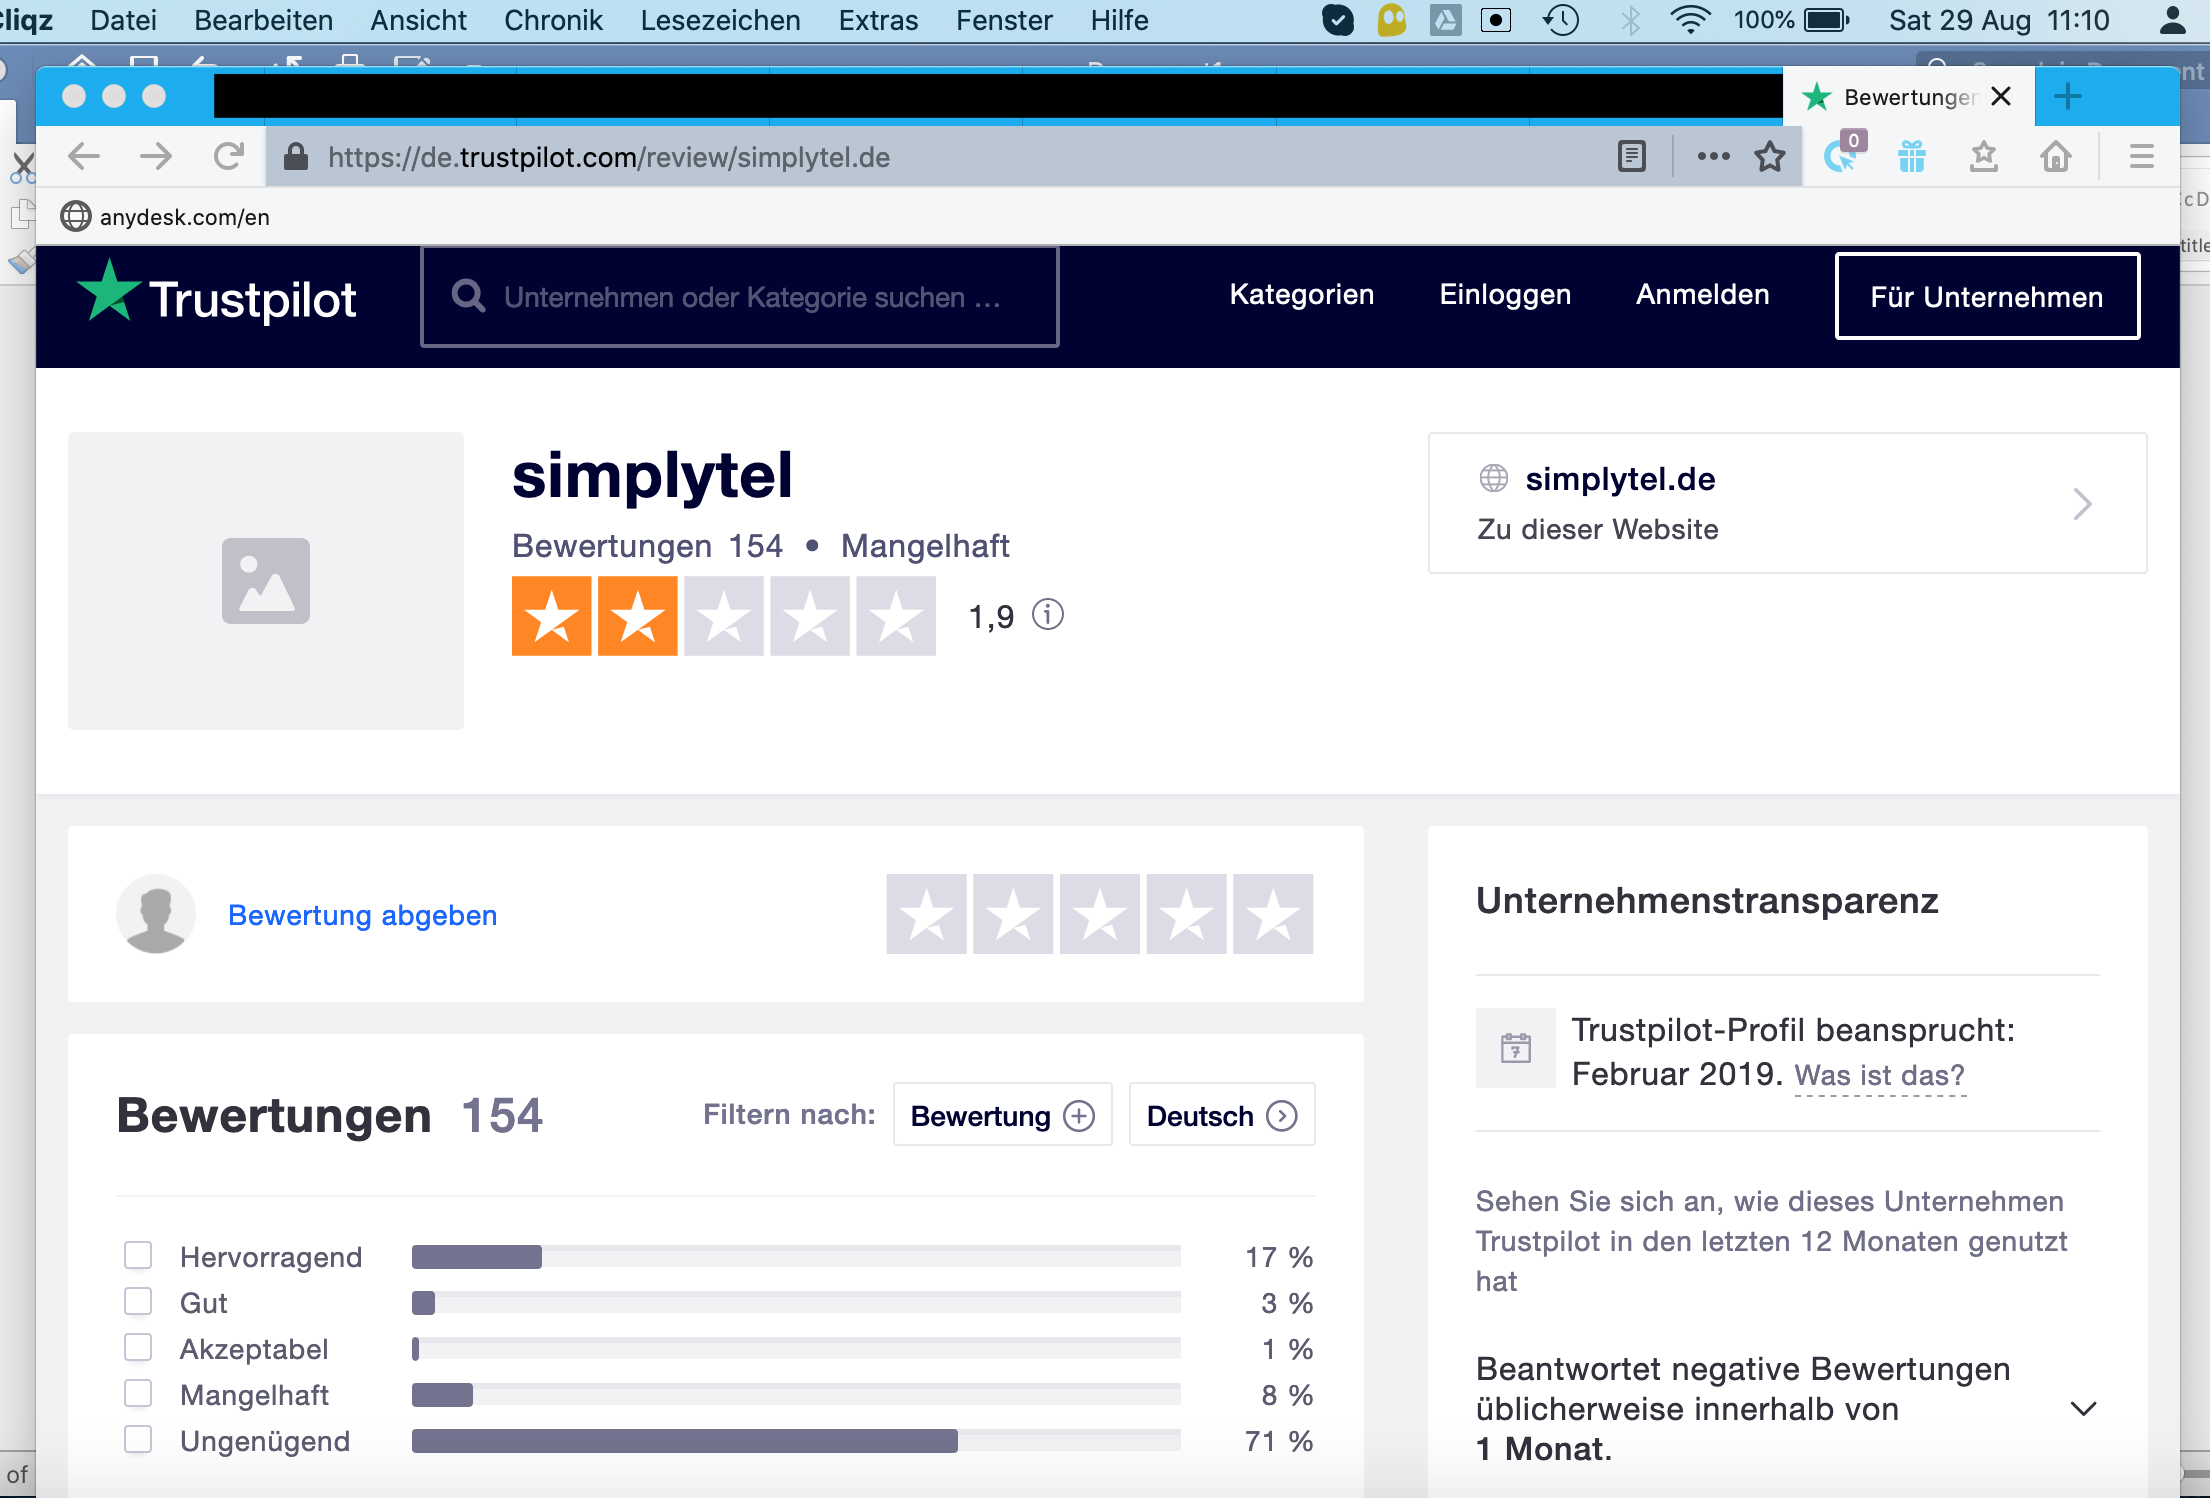Click the battery status icon

tap(1827, 20)
